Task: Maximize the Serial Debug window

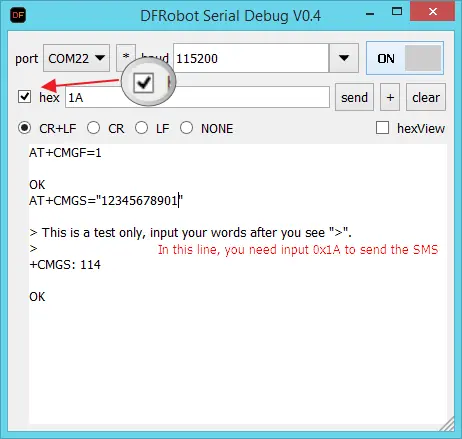Action: pos(397,12)
